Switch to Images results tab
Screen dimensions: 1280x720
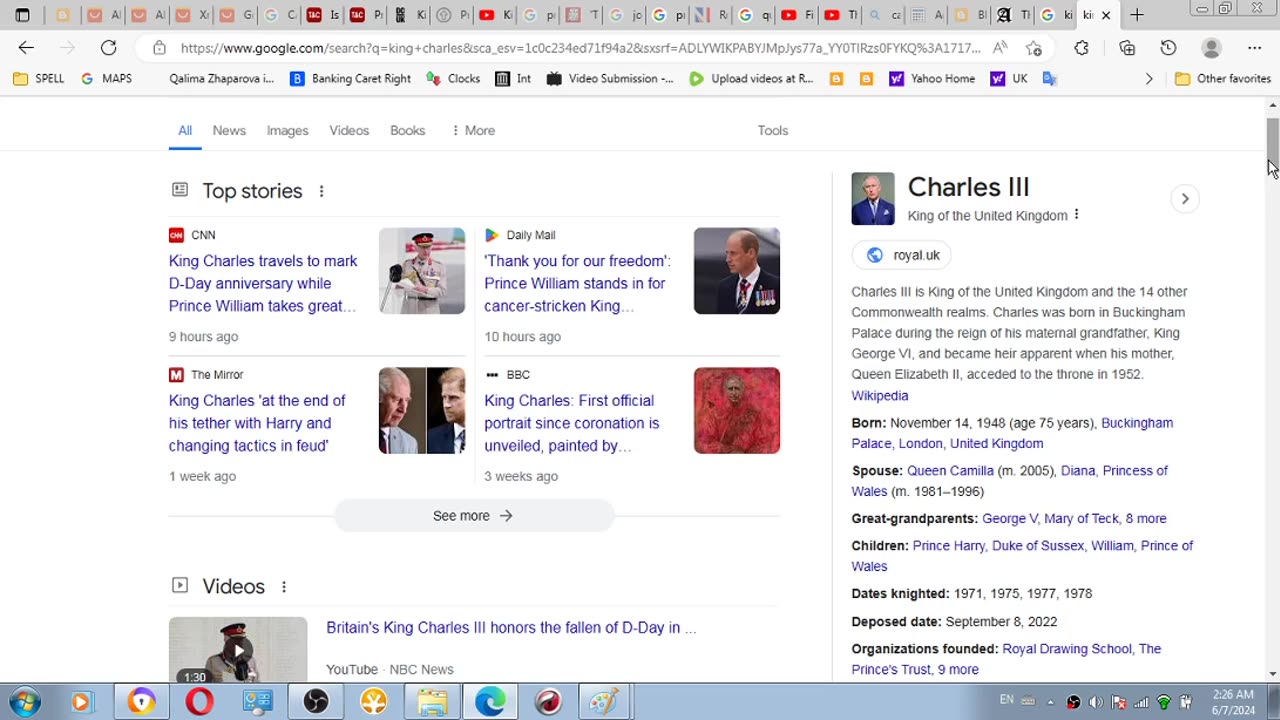tap(287, 130)
